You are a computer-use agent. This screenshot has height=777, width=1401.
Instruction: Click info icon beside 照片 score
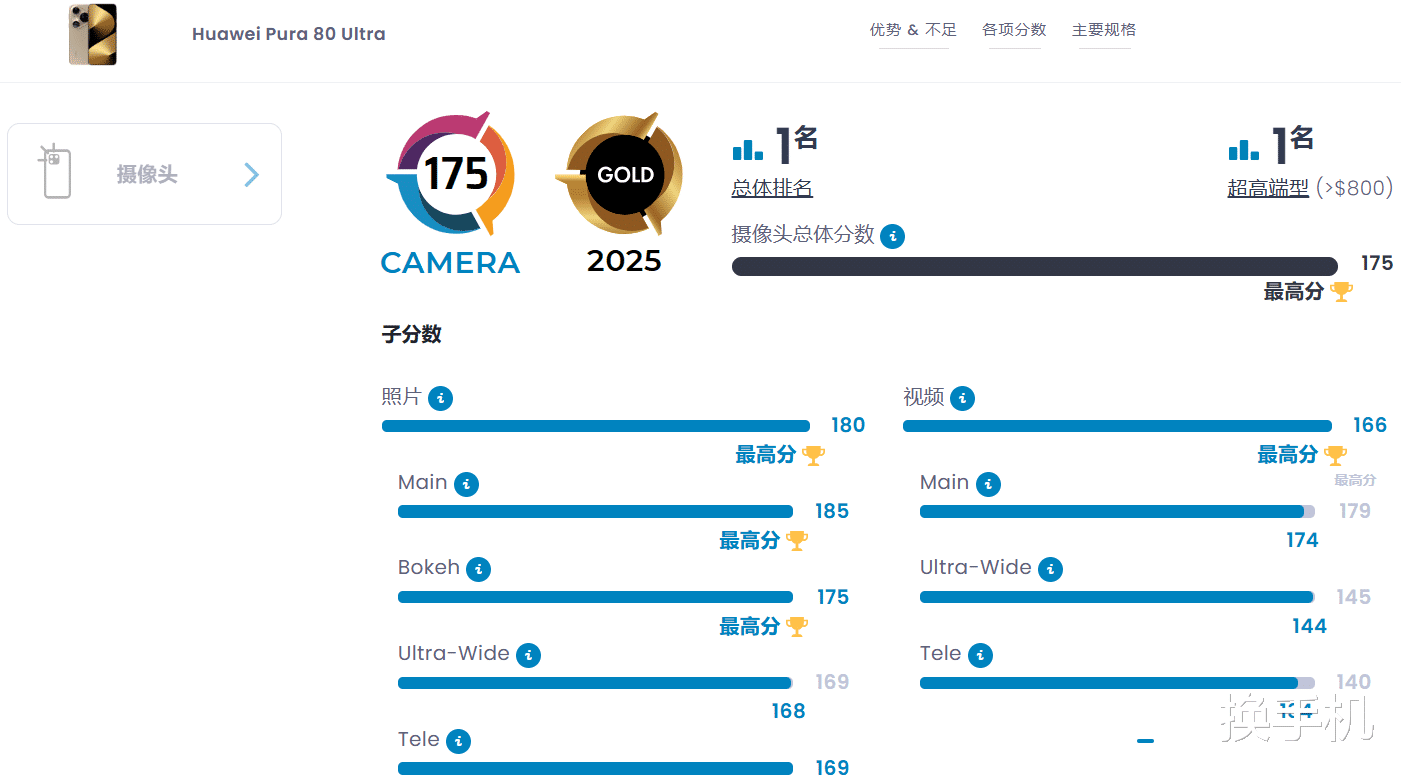pos(440,399)
